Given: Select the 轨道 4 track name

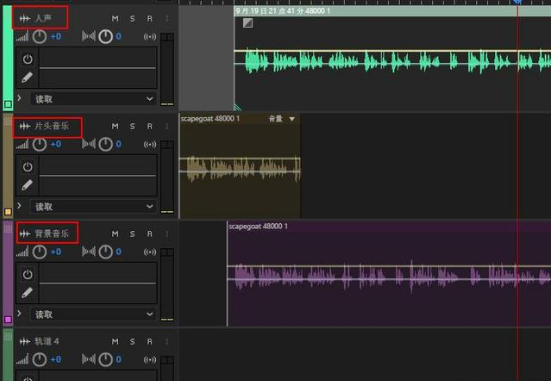Looking at the screenshot, I should click(x=47, y=341).
